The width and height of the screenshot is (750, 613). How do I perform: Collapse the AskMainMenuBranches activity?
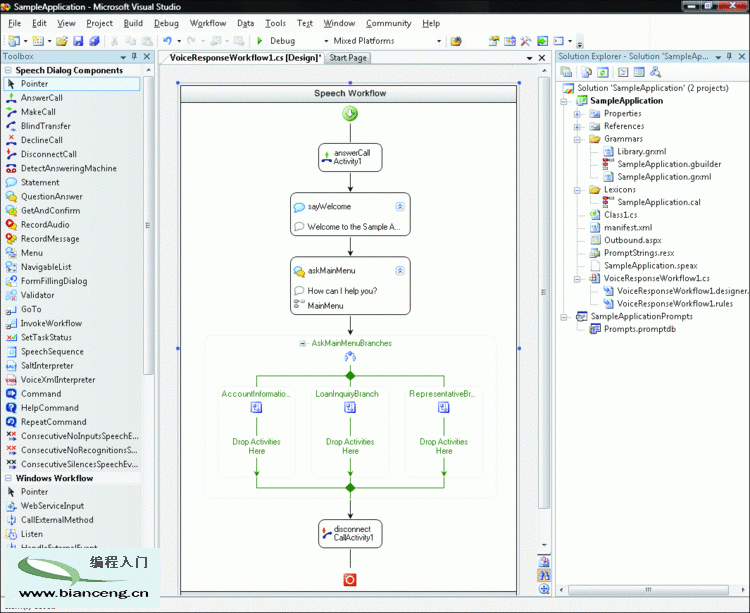tap(302, 343)
